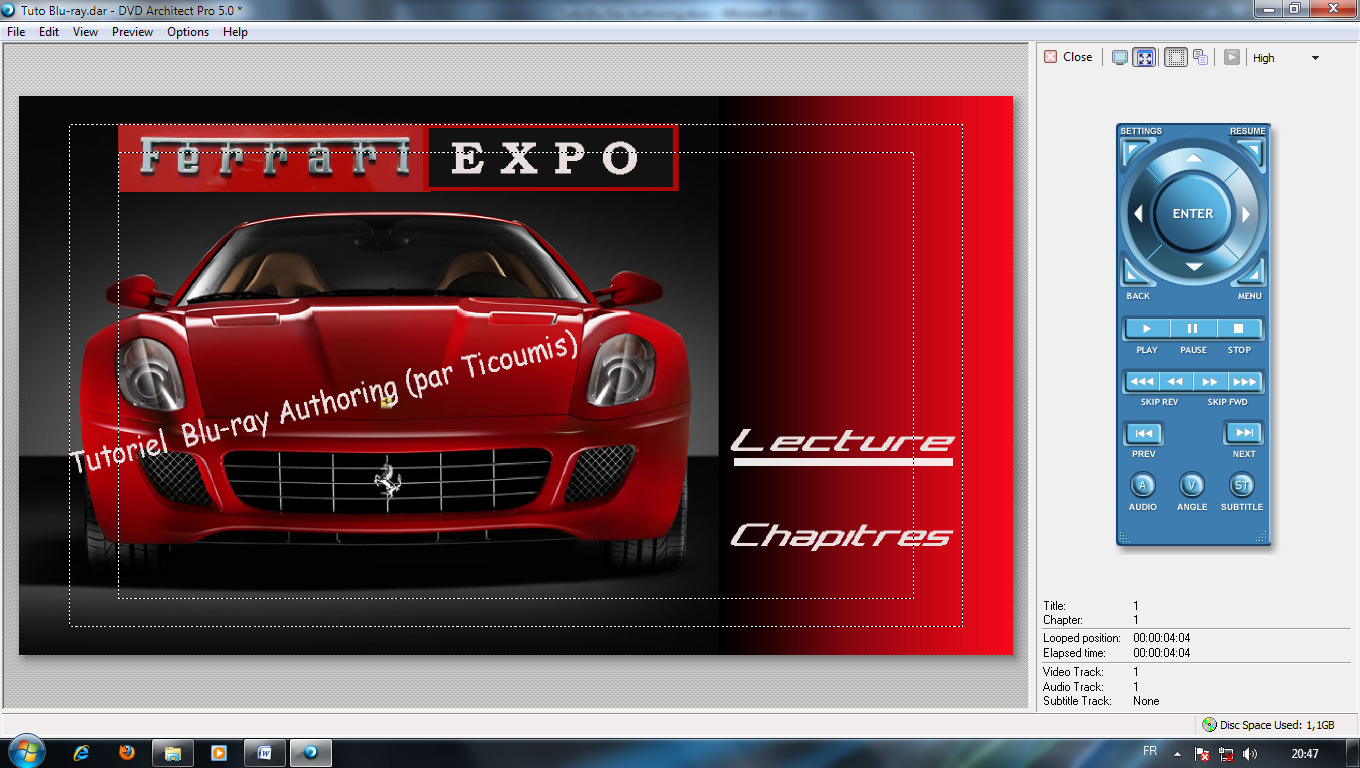Open the Help menu
Screen dimensions: 1360x768
(236, 32)
